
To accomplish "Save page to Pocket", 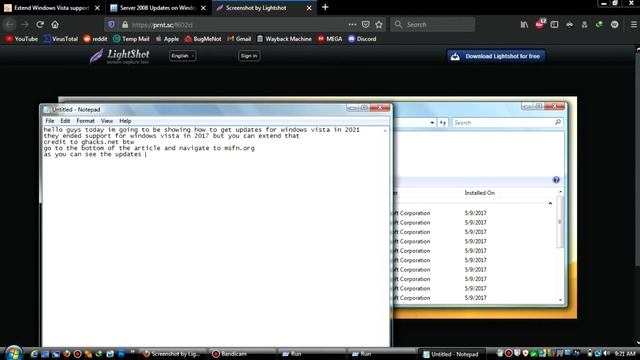I will pos(366,24).
